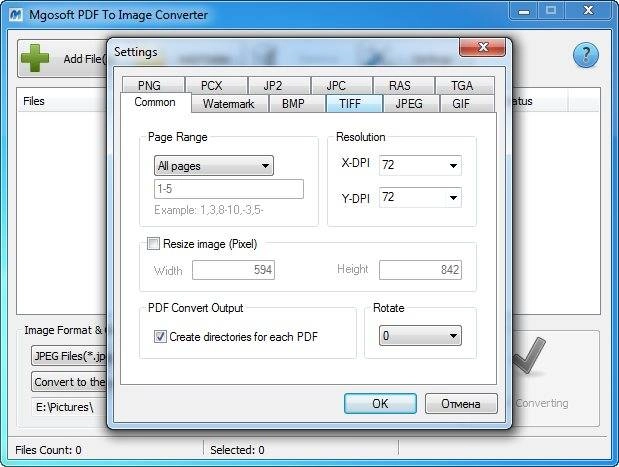Confirm settings with the OK button
This screenshot has height=467, width=619.
(380, 403)
